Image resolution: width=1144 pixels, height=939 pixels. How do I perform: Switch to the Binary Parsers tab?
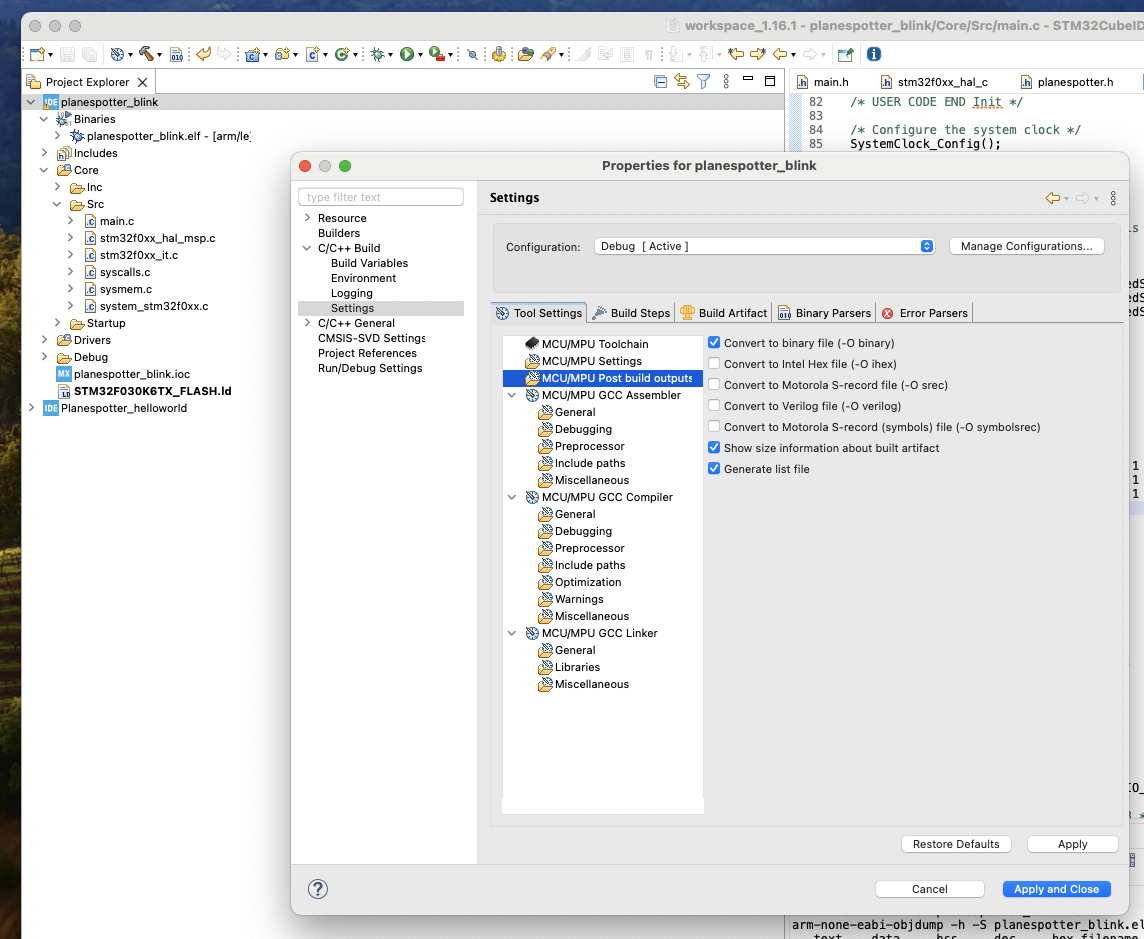coord(824,312)
